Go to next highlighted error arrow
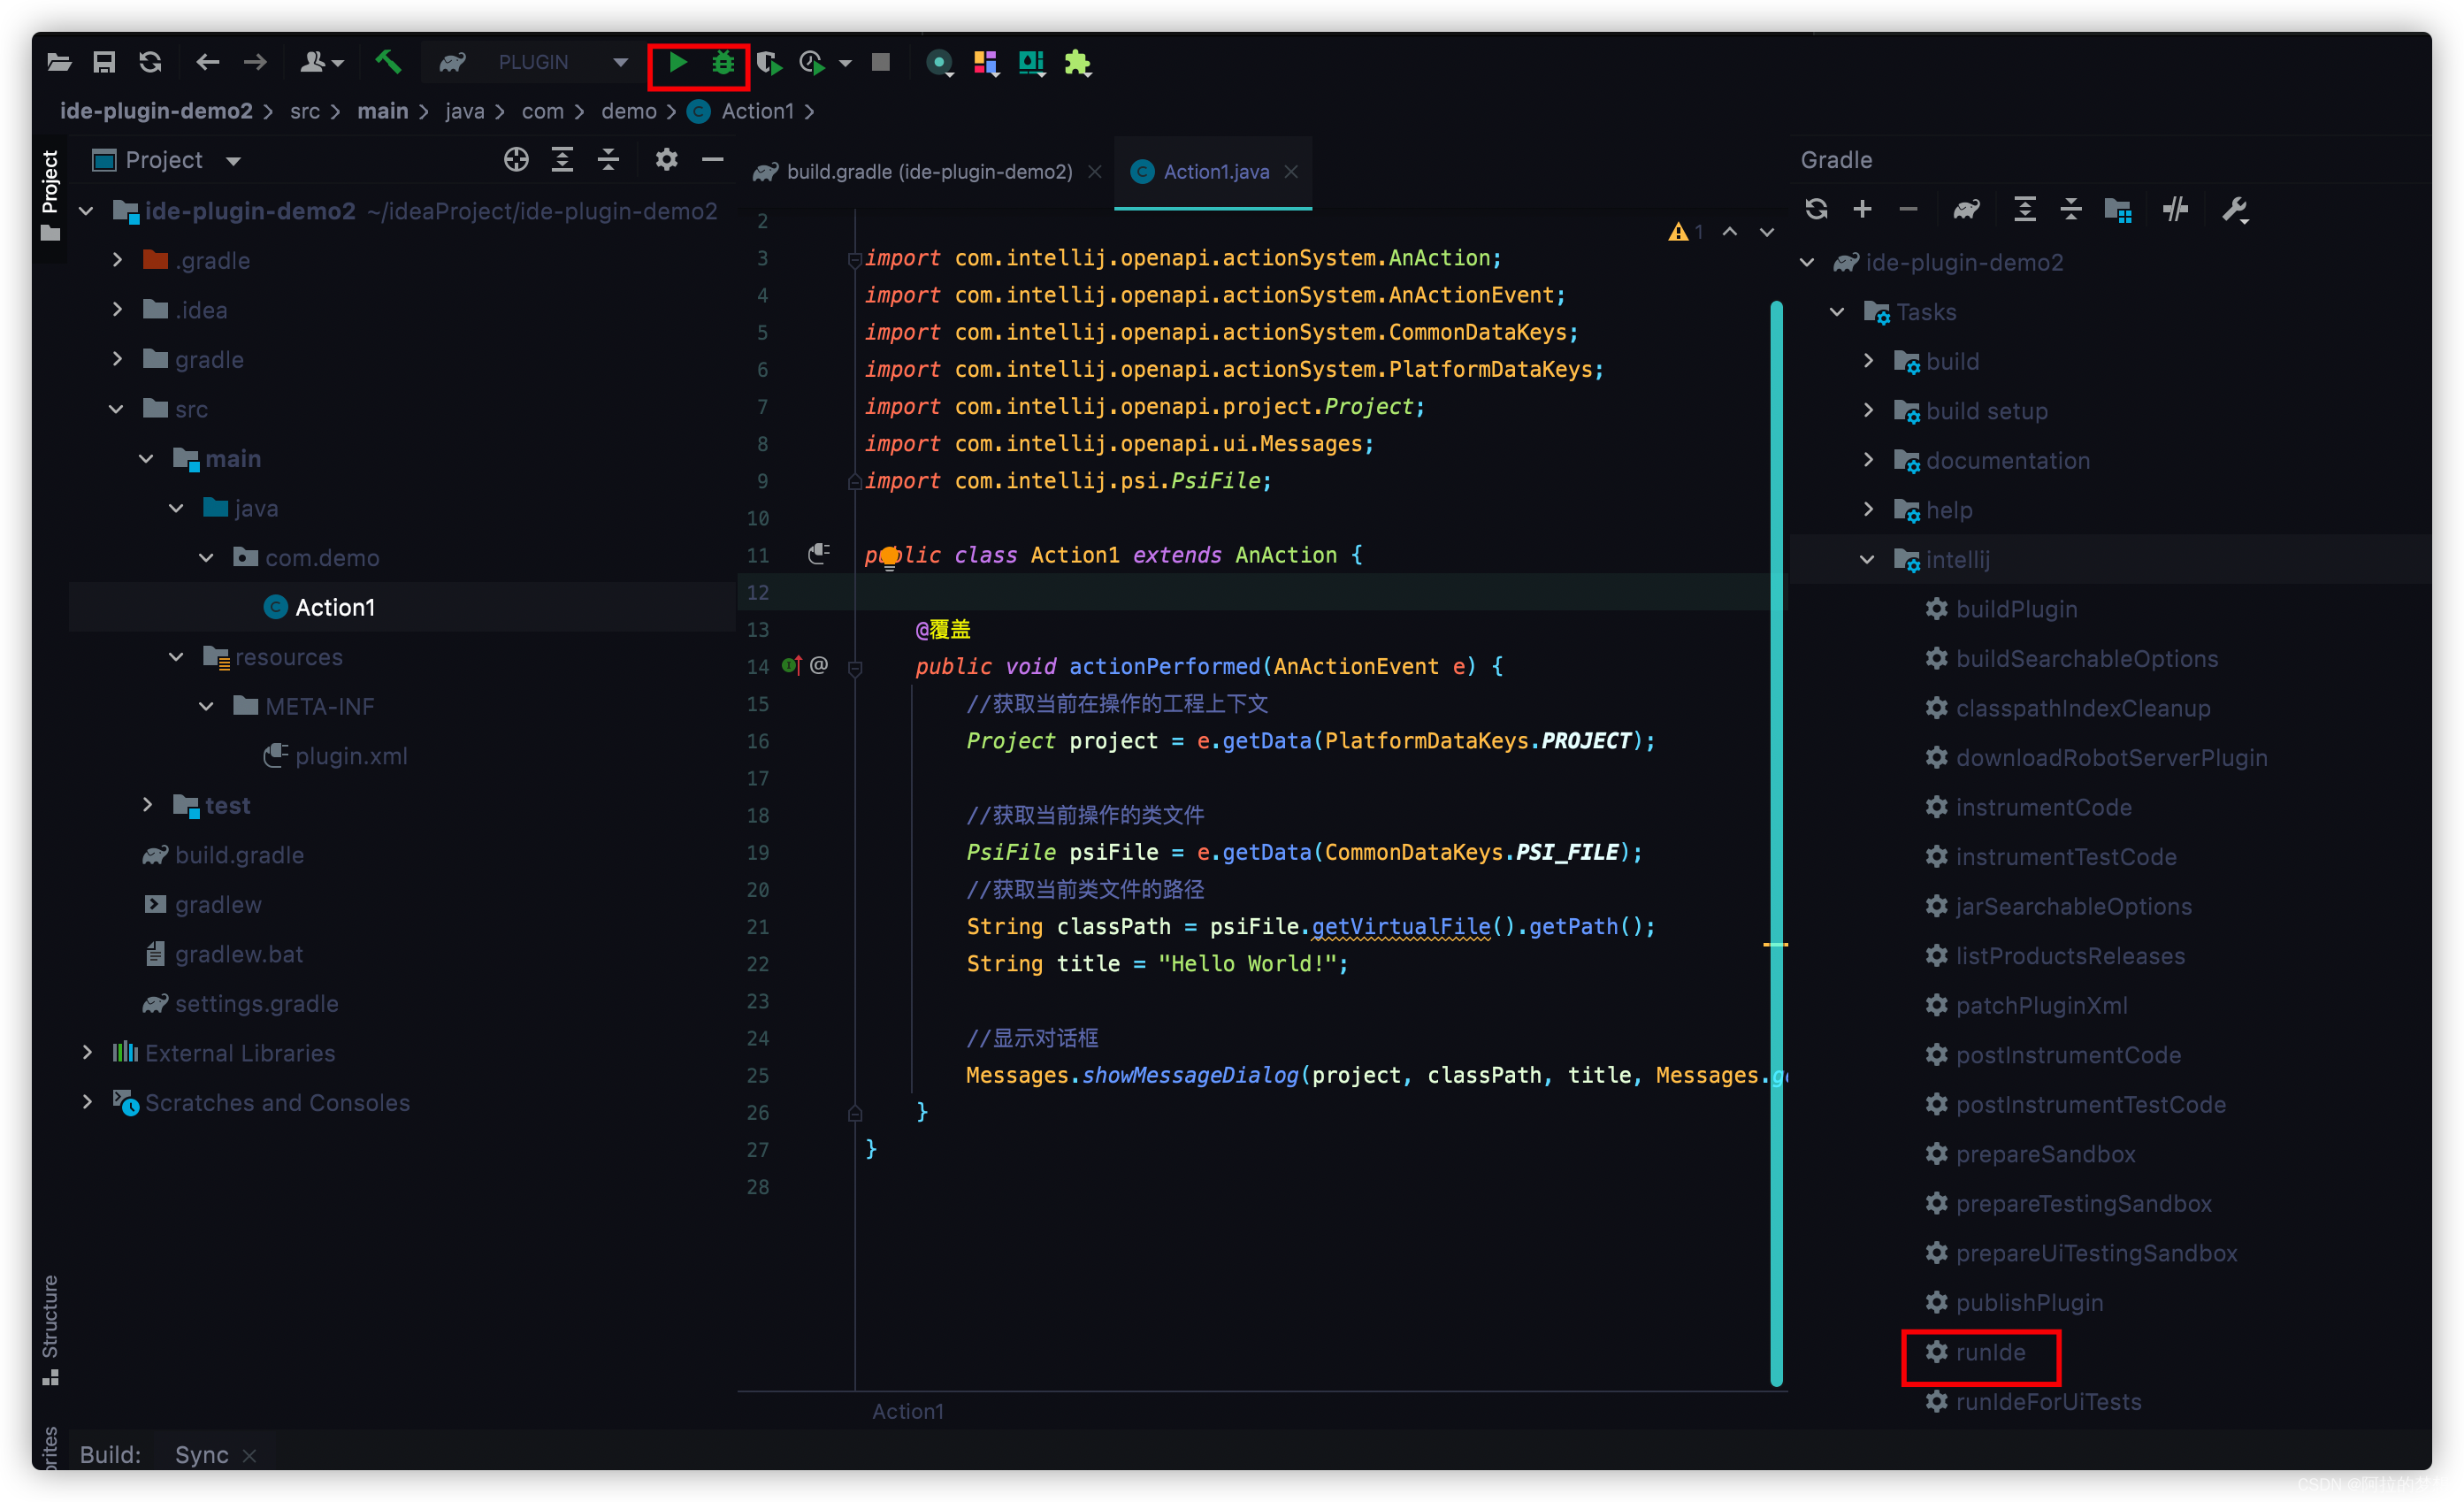This screenshot has width=2464, height=1502. coord(1767,232)
